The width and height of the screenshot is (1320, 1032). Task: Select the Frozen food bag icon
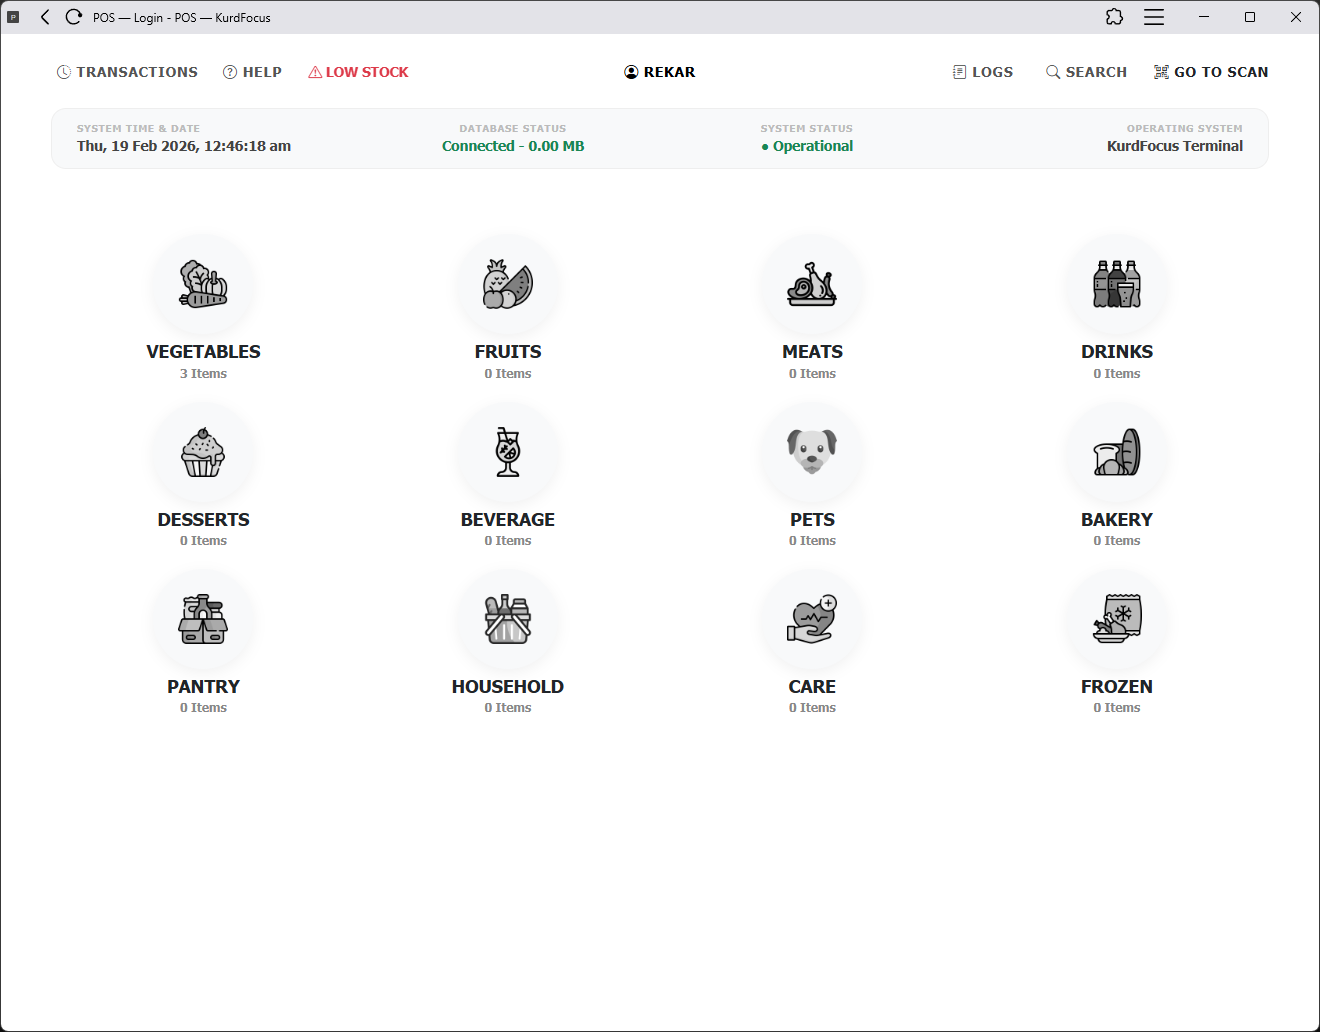pos(1117,620)
